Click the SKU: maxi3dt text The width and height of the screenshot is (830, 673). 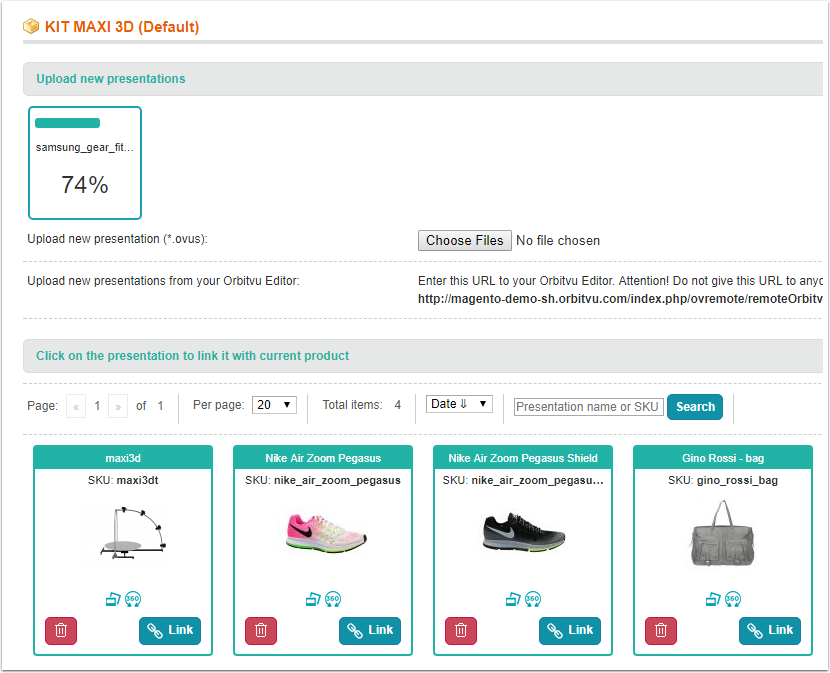[x=123, y=480]
